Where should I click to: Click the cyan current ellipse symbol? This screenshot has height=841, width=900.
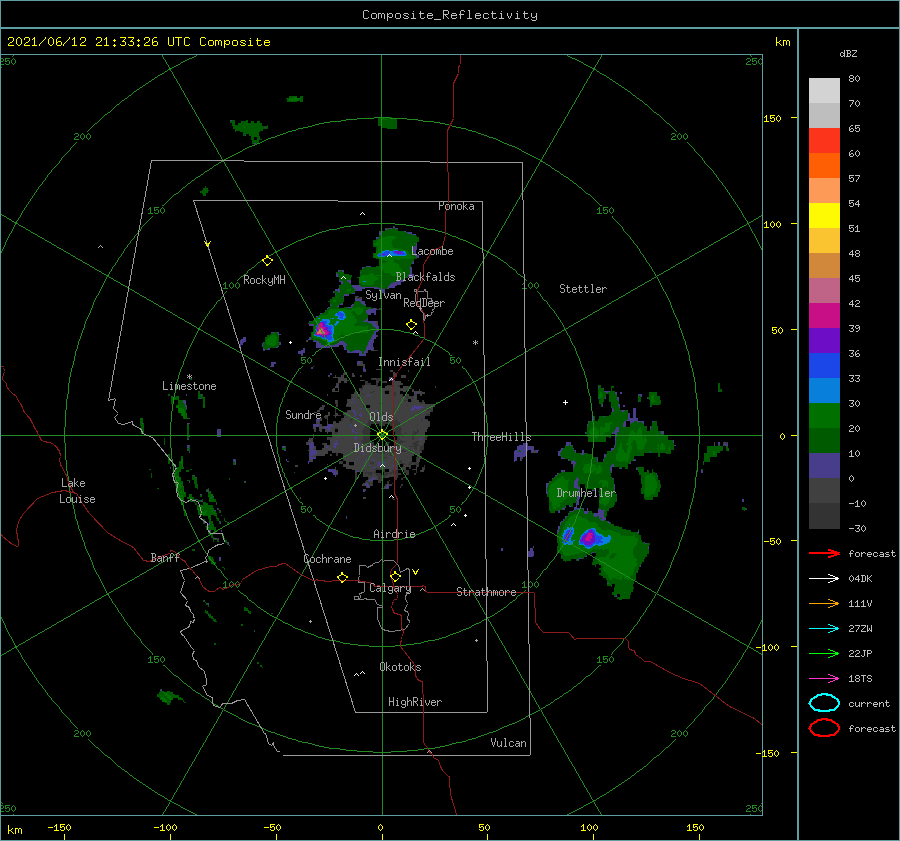coord(824,703)
